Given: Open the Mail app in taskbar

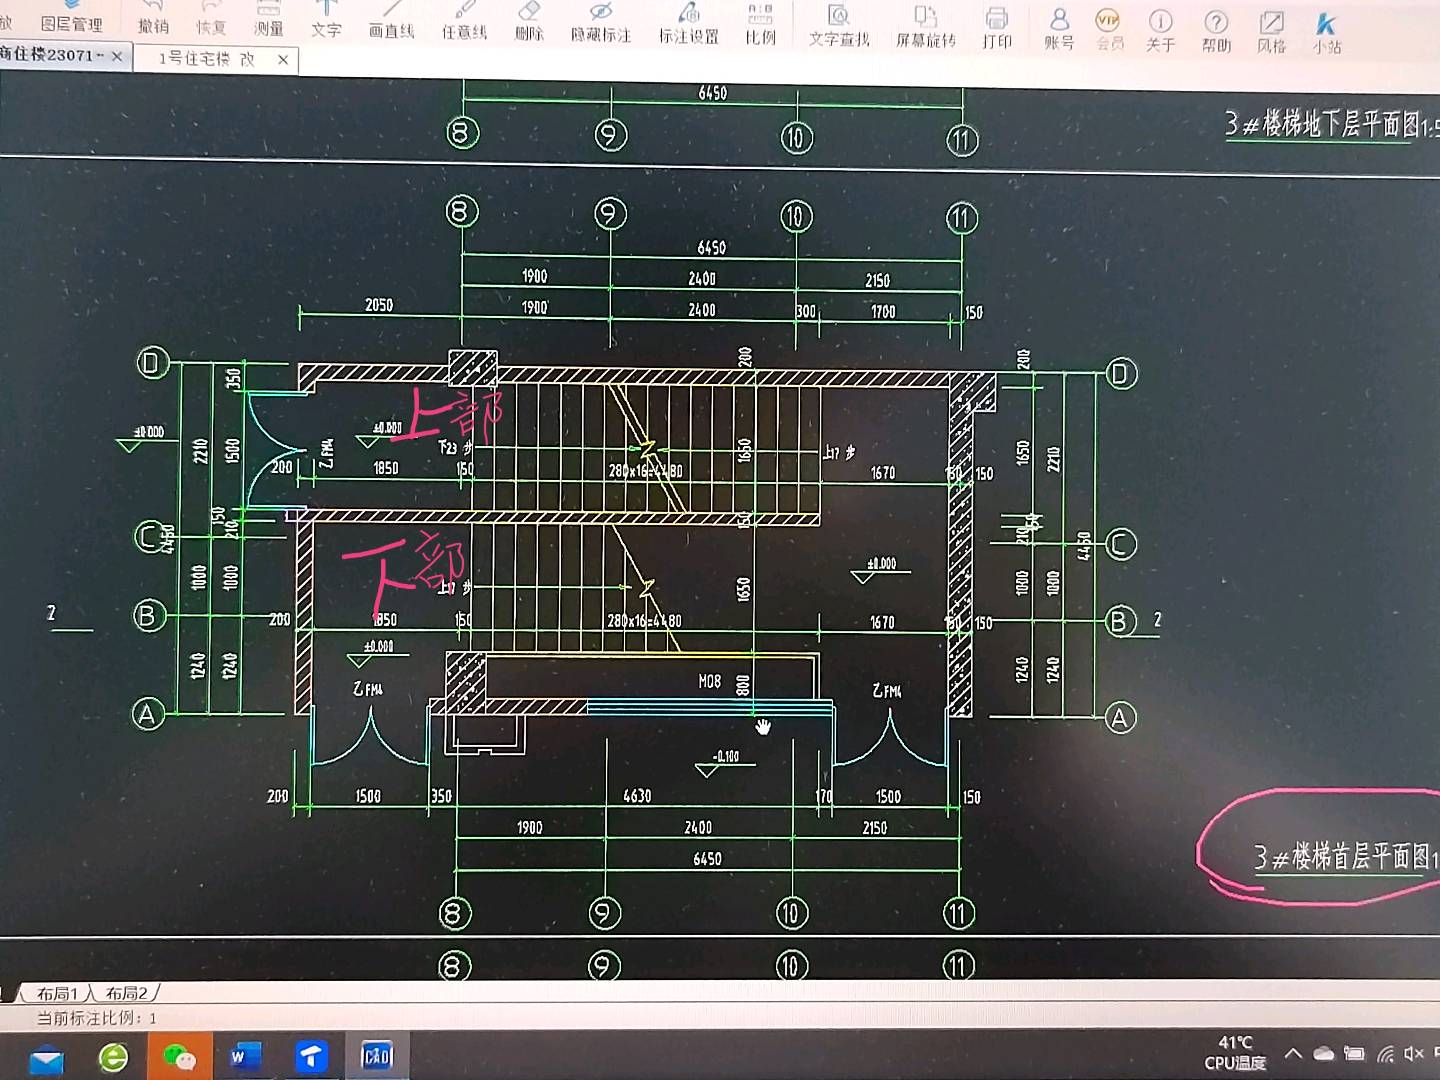Looking at the screenshot, I should coord(47,1058).
